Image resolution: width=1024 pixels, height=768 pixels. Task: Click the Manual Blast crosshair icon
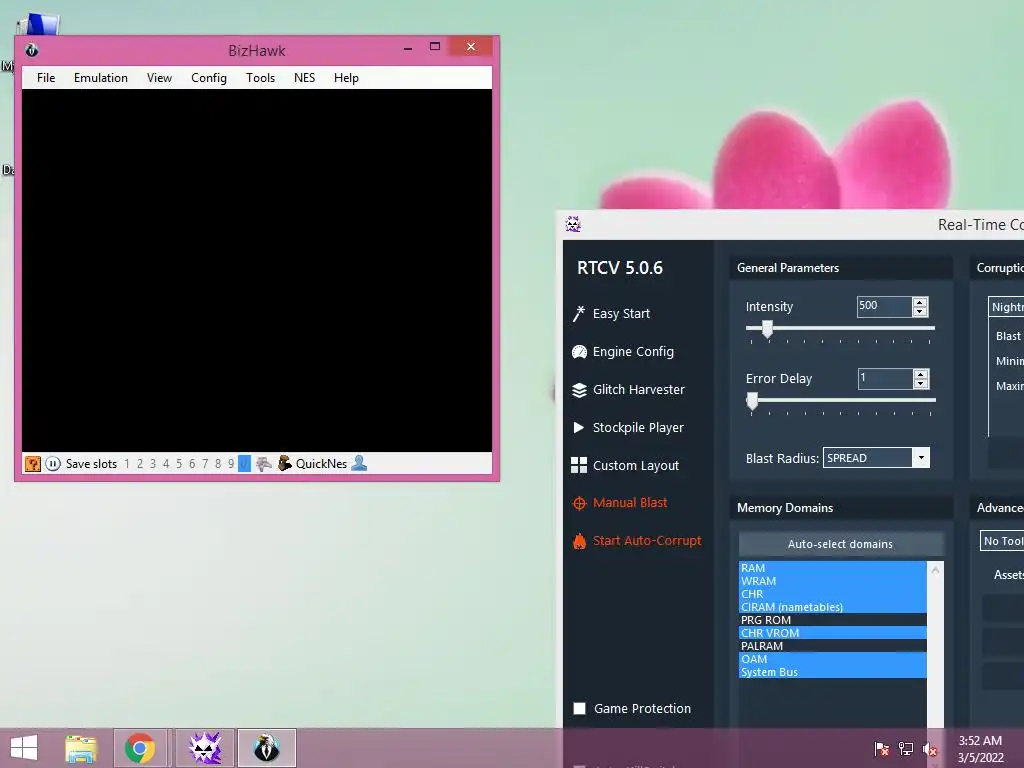pos(579,504)
